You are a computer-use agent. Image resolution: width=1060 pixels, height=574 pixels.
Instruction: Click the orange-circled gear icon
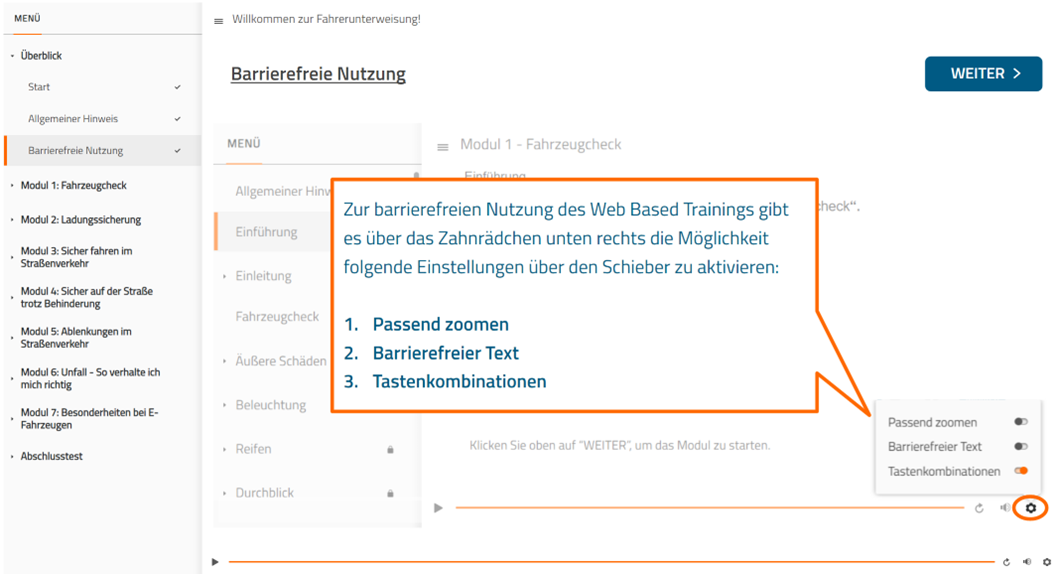coord(1031,508)
